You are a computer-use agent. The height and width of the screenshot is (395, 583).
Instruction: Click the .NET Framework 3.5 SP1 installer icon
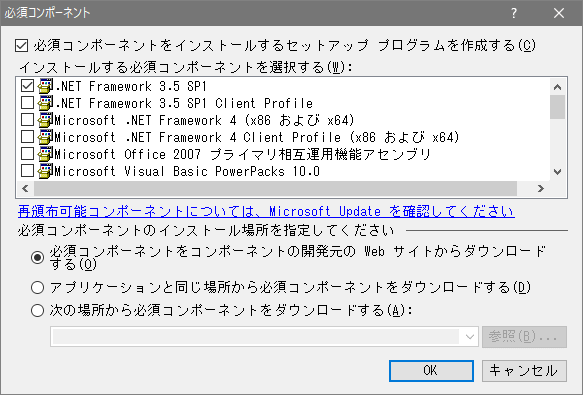(45, 86)
